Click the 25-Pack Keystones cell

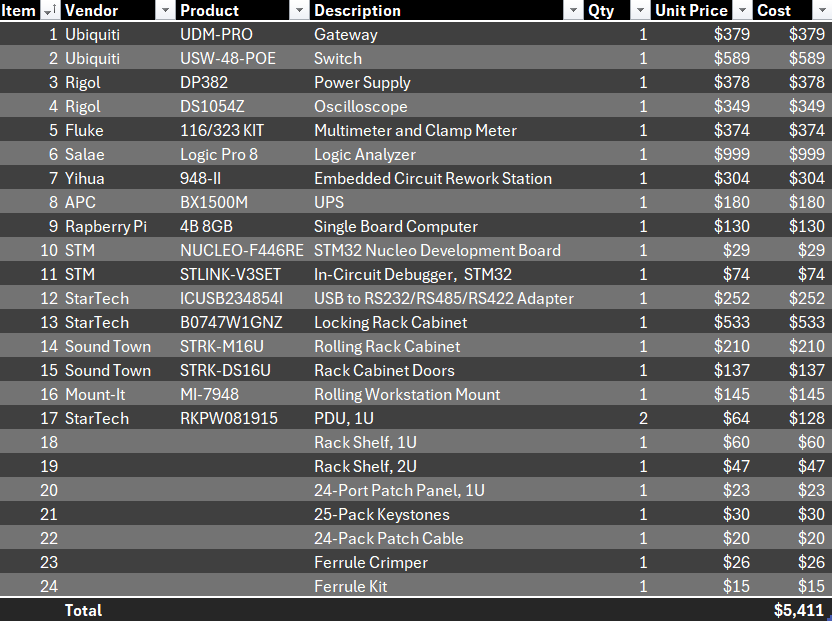(x=447, y=515)
